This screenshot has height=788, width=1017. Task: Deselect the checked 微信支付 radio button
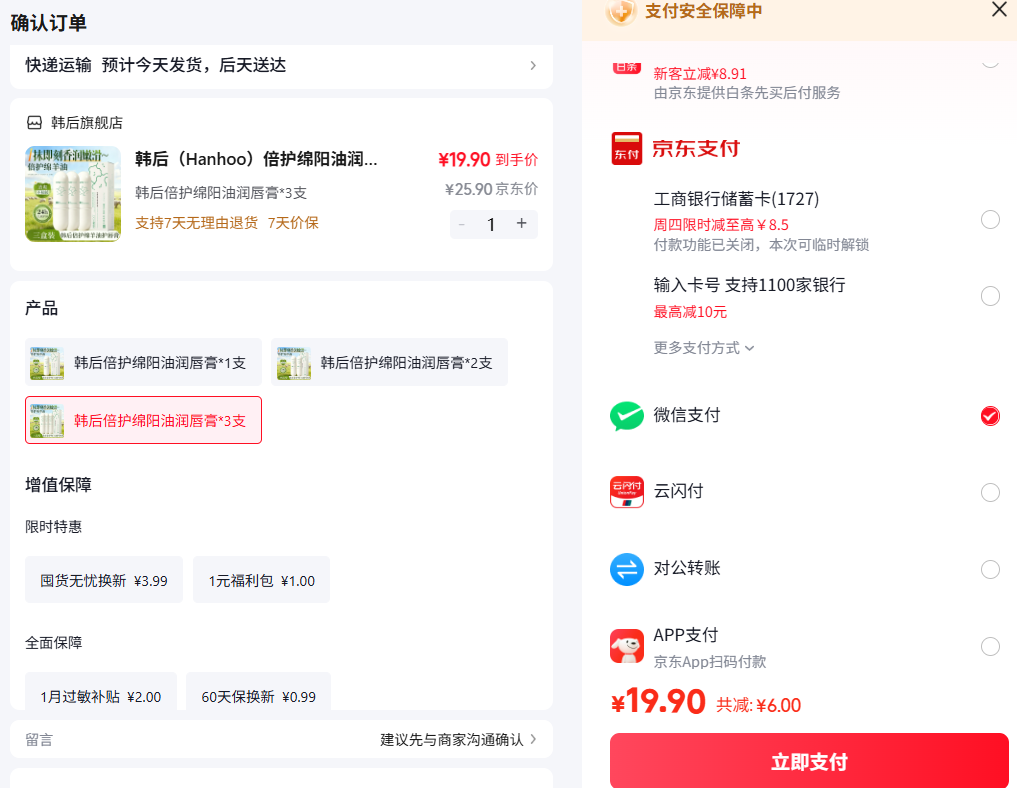[990, 416]
